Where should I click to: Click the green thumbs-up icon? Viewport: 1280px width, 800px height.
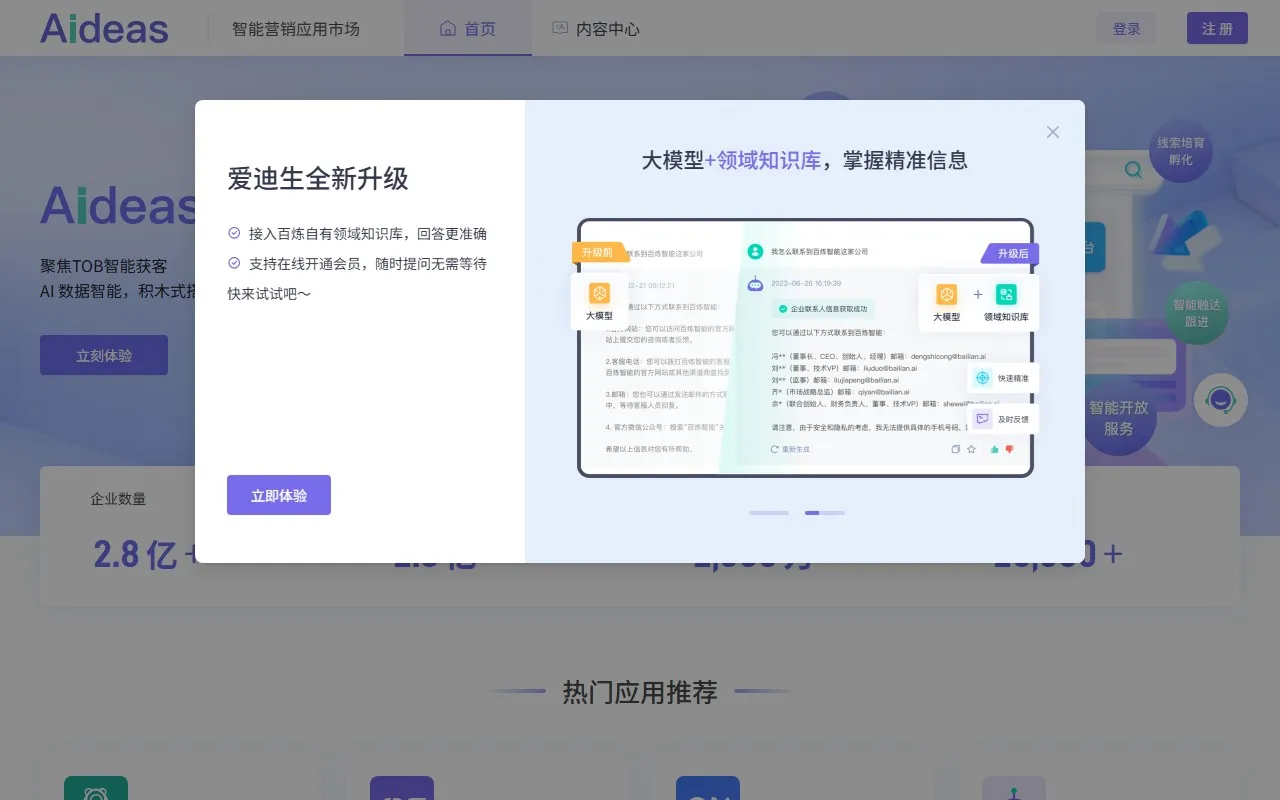(x=994, y=449)
